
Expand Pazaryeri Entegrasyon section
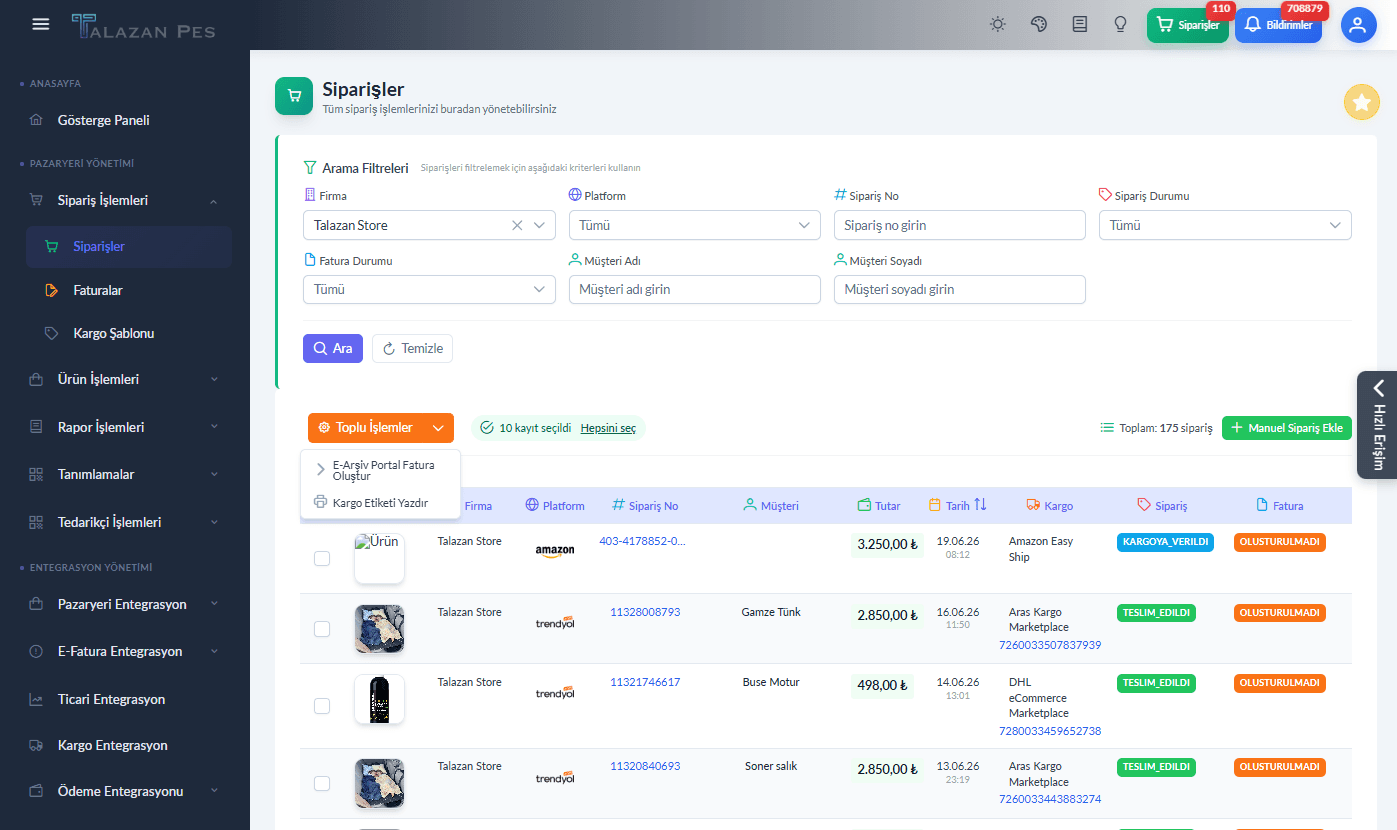125,604
